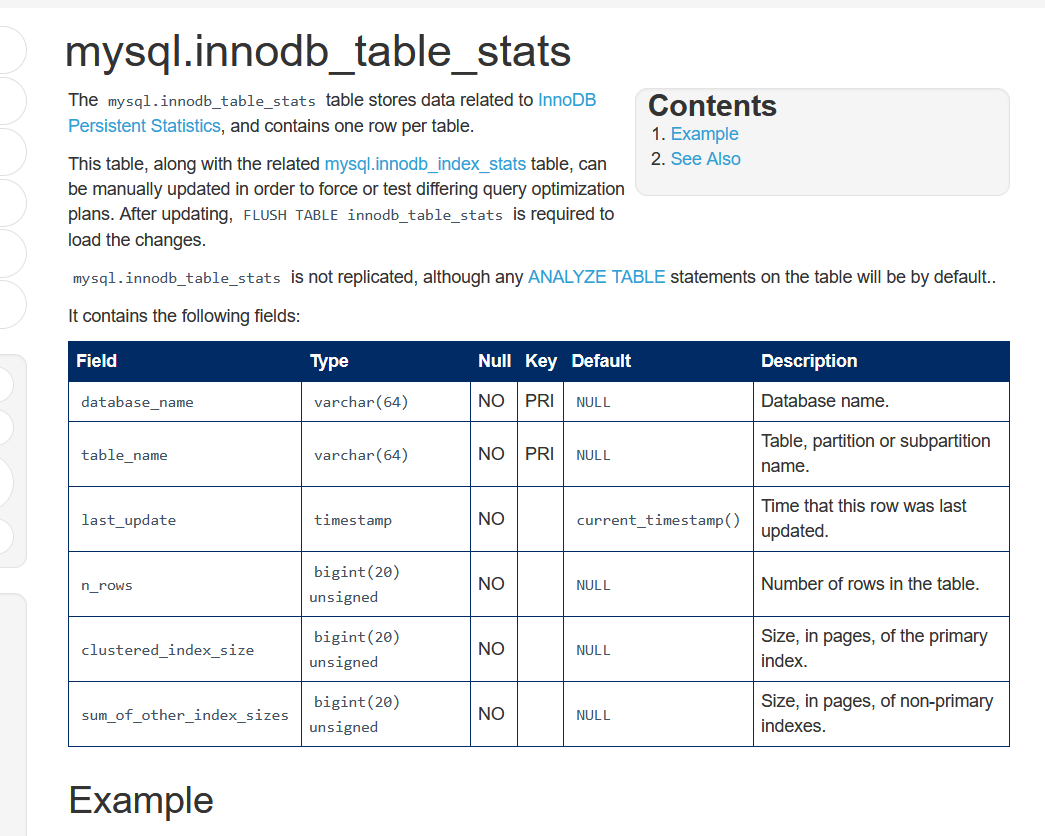This screenshot has height=836, width=1045.
Task: Click the Contents box heading
Action: (712, 106)
